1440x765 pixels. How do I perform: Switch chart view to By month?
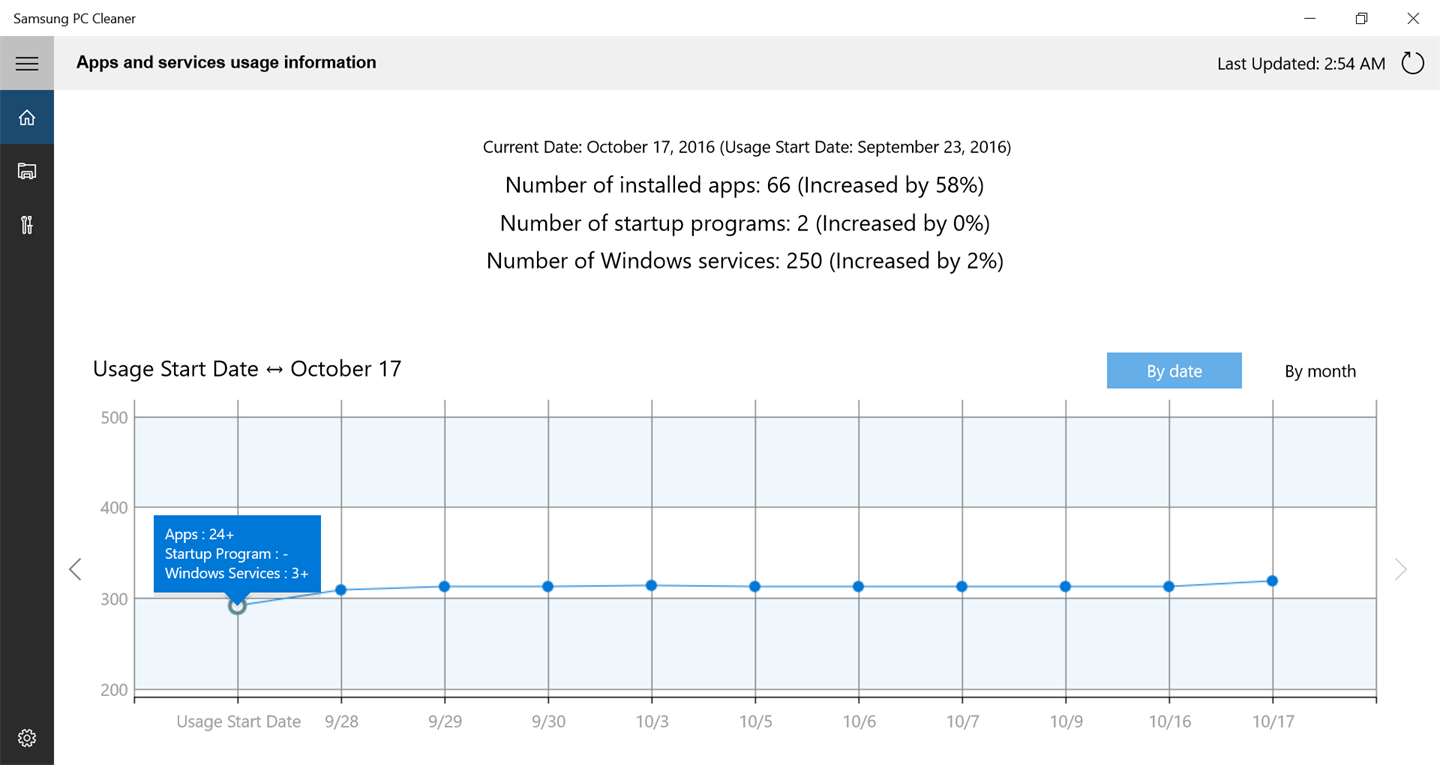1320,371
